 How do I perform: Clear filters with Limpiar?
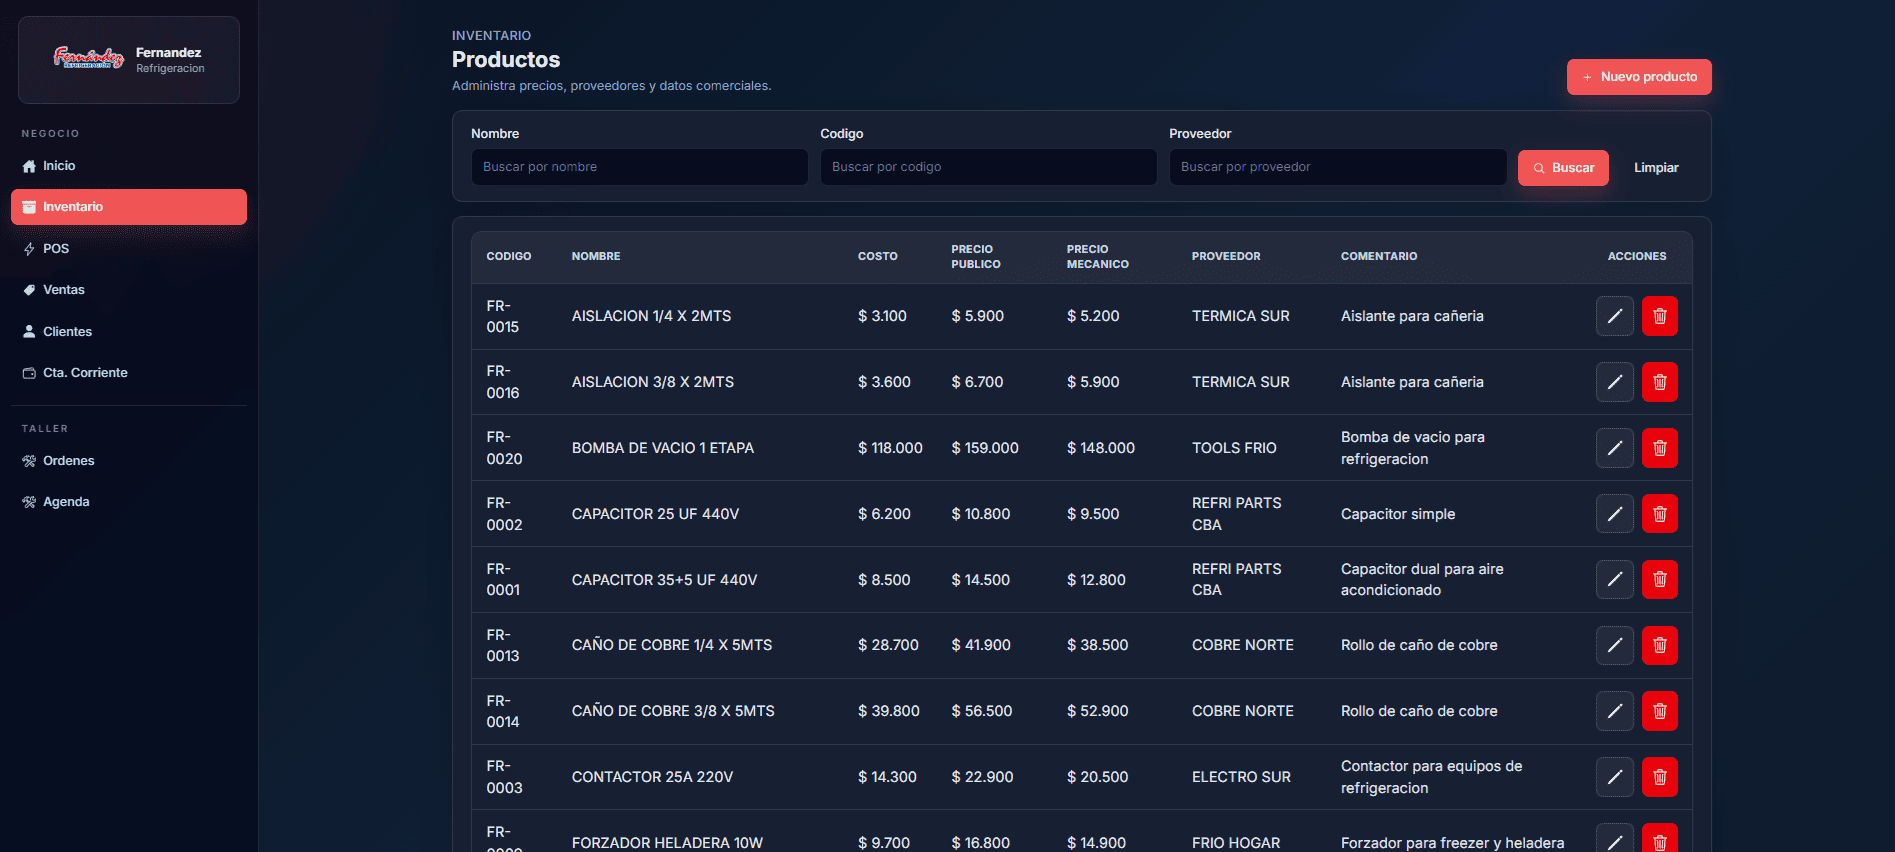pos(1656,168)
